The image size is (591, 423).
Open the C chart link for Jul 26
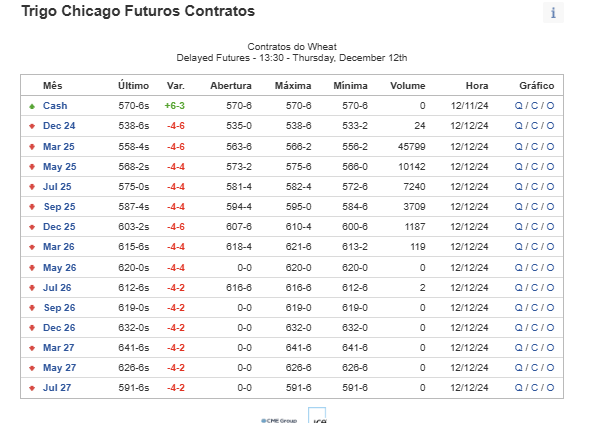(x=534, y=288)
